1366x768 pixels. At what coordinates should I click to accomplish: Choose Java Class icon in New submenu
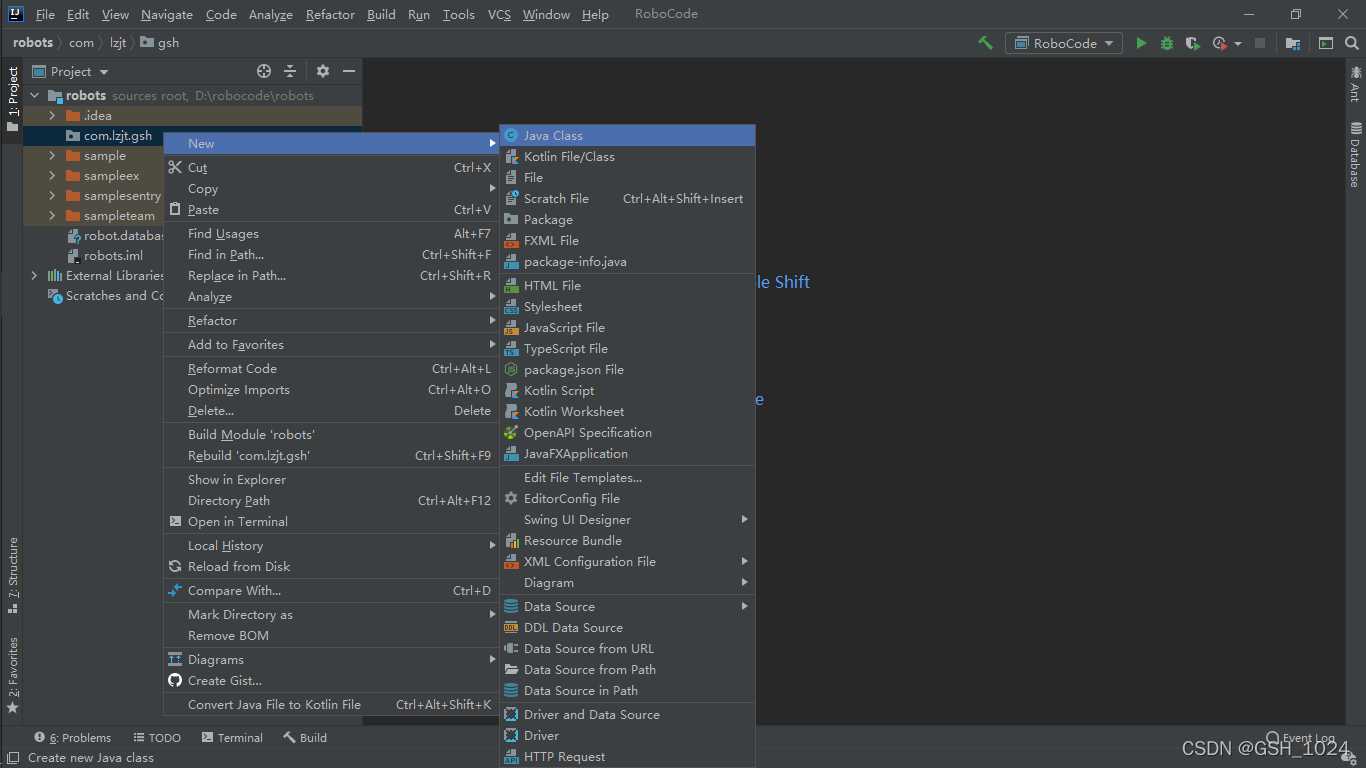pyautogui.click(x=511, y=136)
